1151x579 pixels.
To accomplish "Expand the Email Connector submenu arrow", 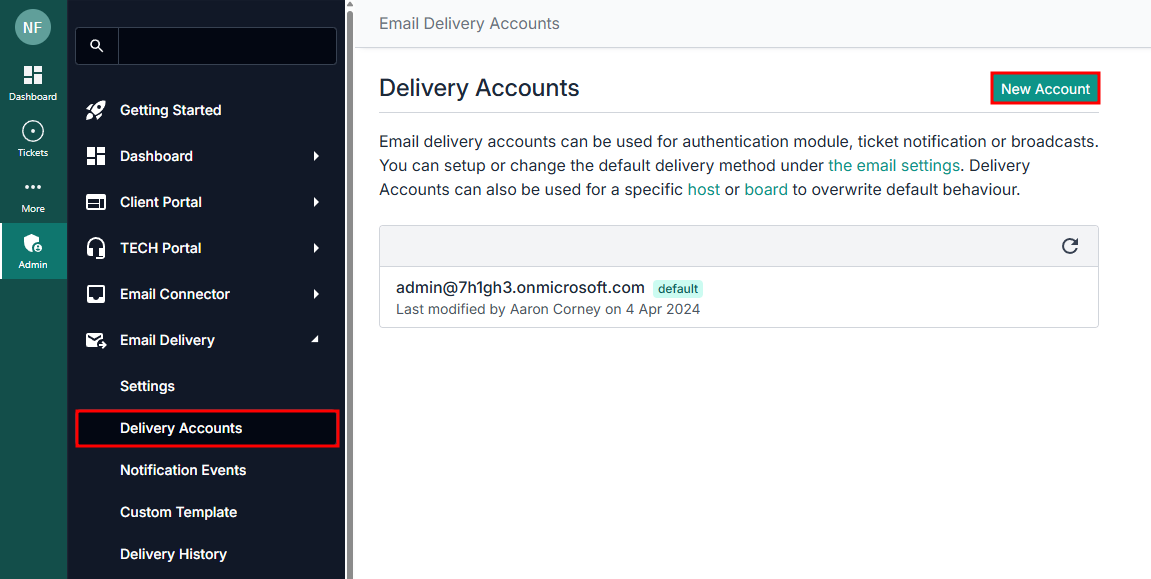I will pyautogui.click(x=316, y=294).
